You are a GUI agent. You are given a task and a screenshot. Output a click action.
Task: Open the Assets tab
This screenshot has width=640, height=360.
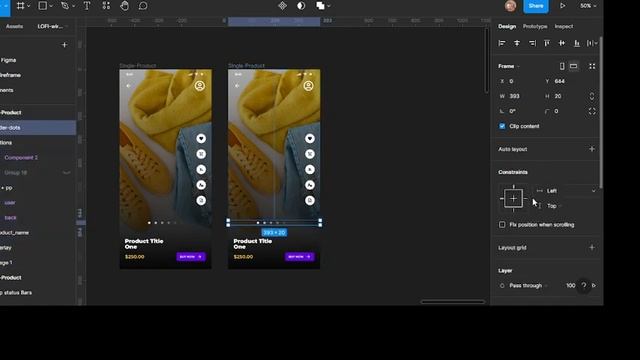coord(14,26)
